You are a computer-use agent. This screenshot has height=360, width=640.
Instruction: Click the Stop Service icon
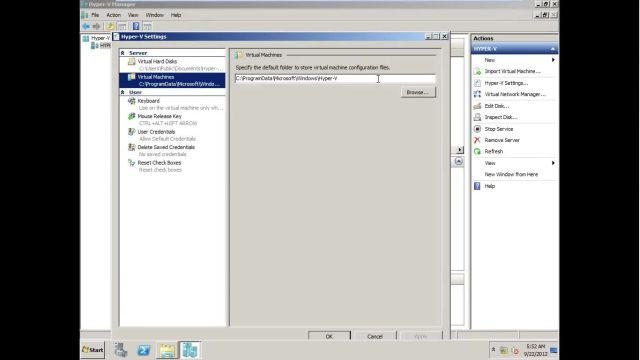point(477,129)
